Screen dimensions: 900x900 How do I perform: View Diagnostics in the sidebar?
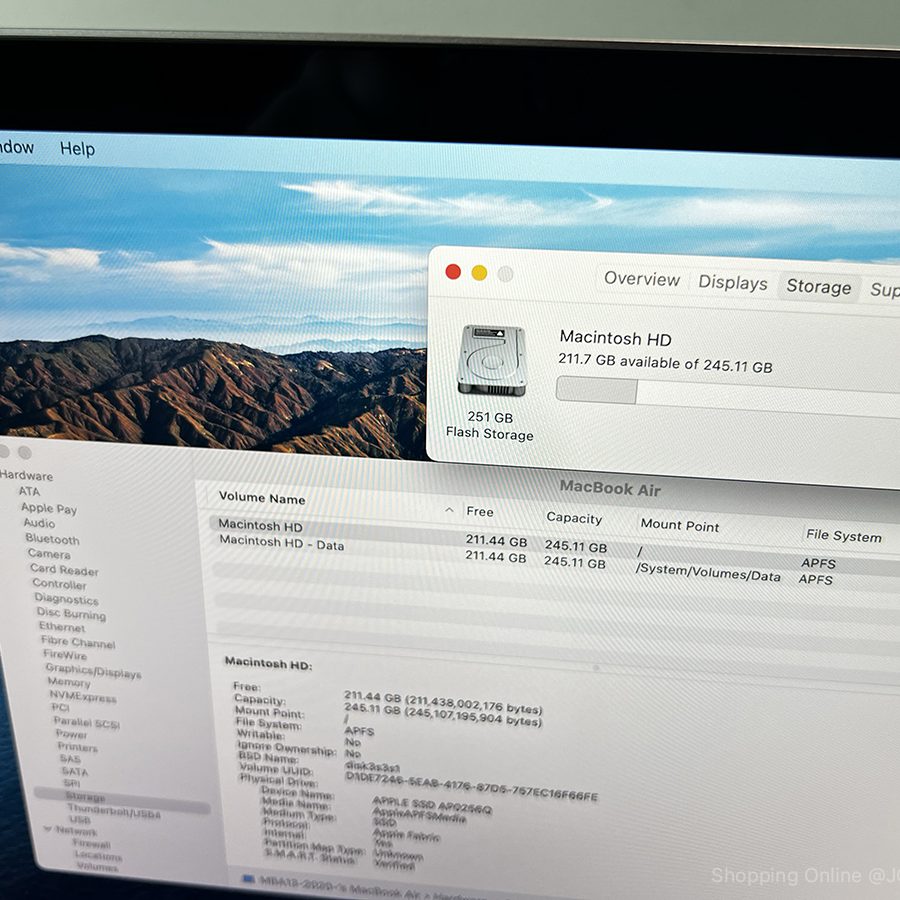coord(67,599)
